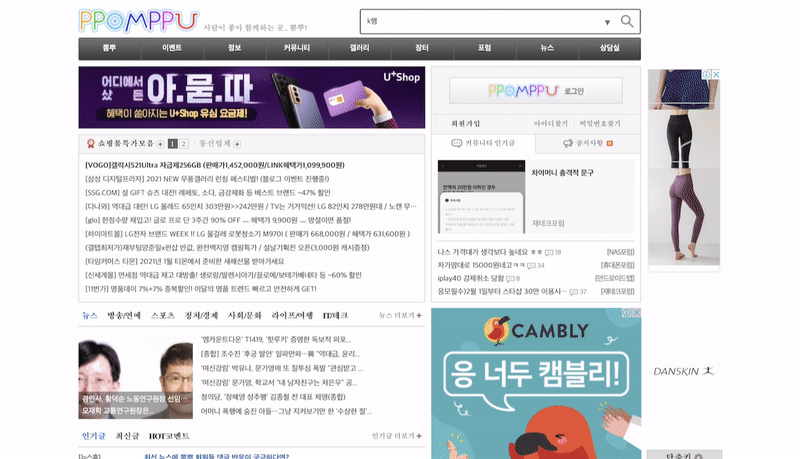Select the 최신글 tab
Viewport: 800px width, 459px height.
pos(127,436)
